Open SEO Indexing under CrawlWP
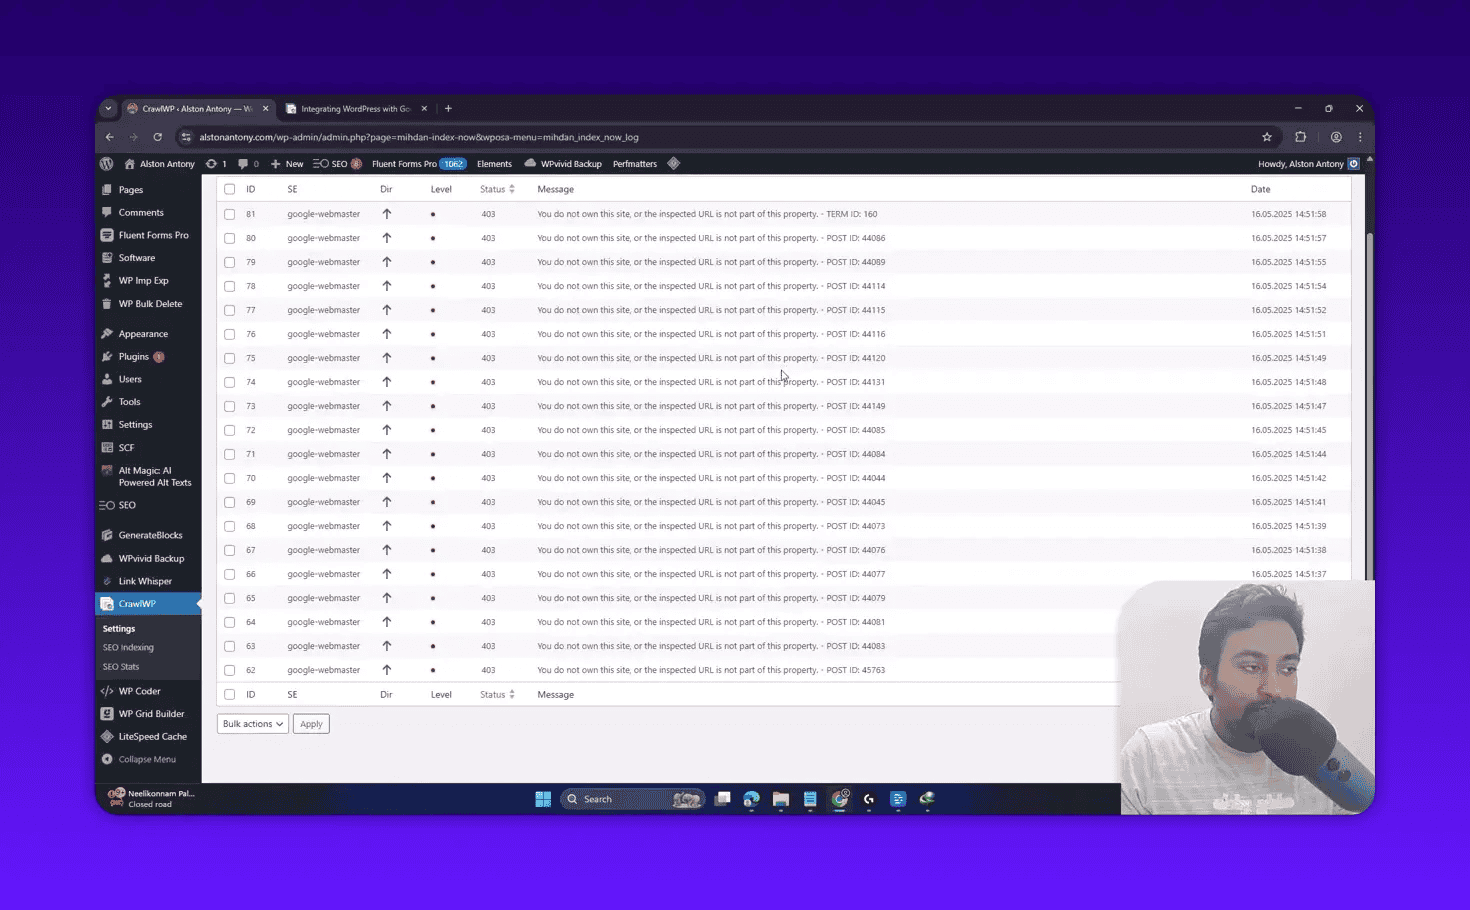 pos(128,647)
